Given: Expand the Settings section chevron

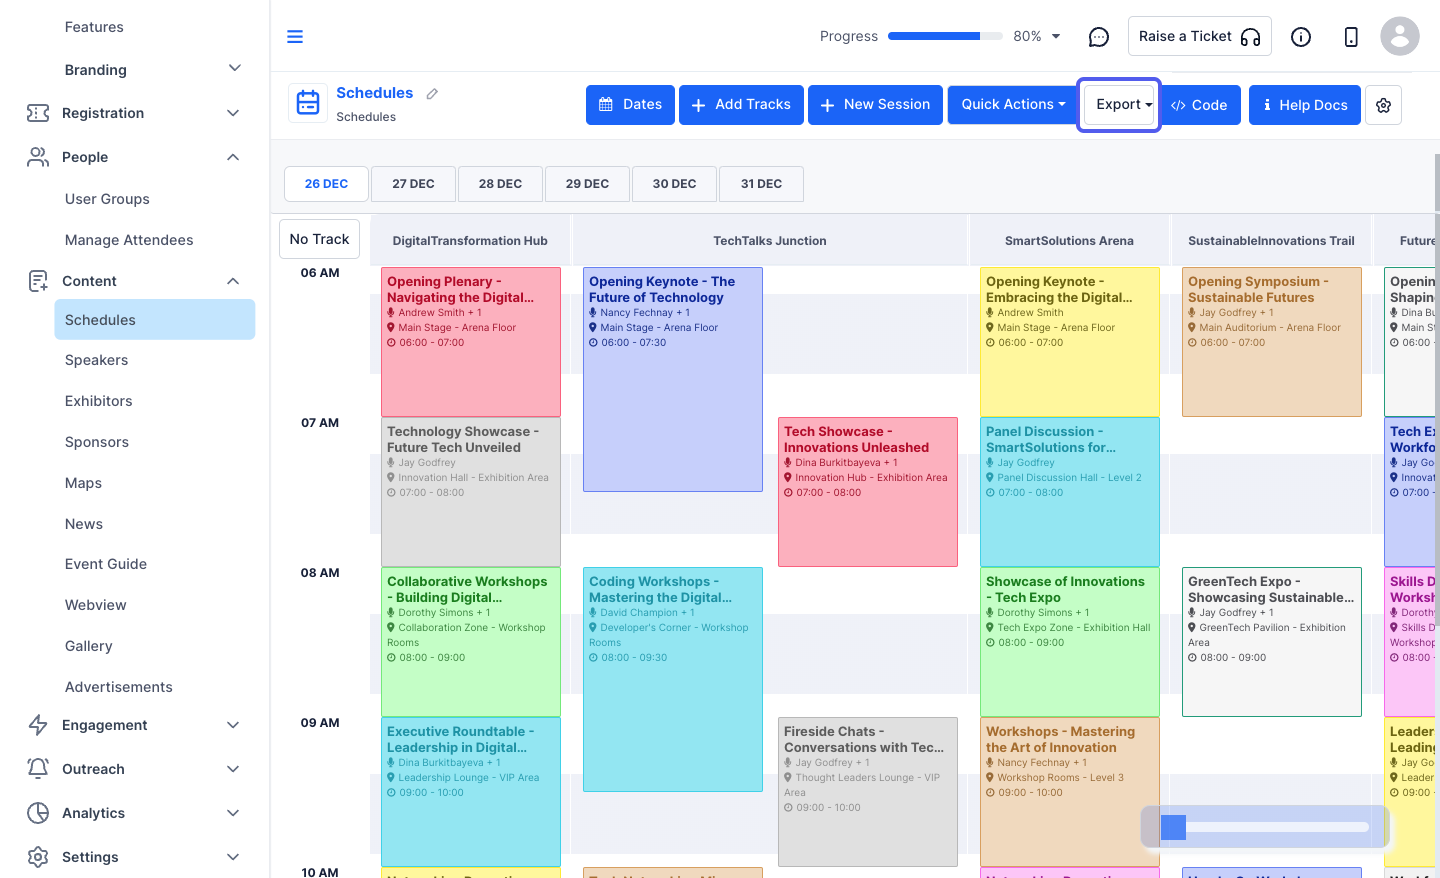Looking at the screenshot, I should (233, 857).
